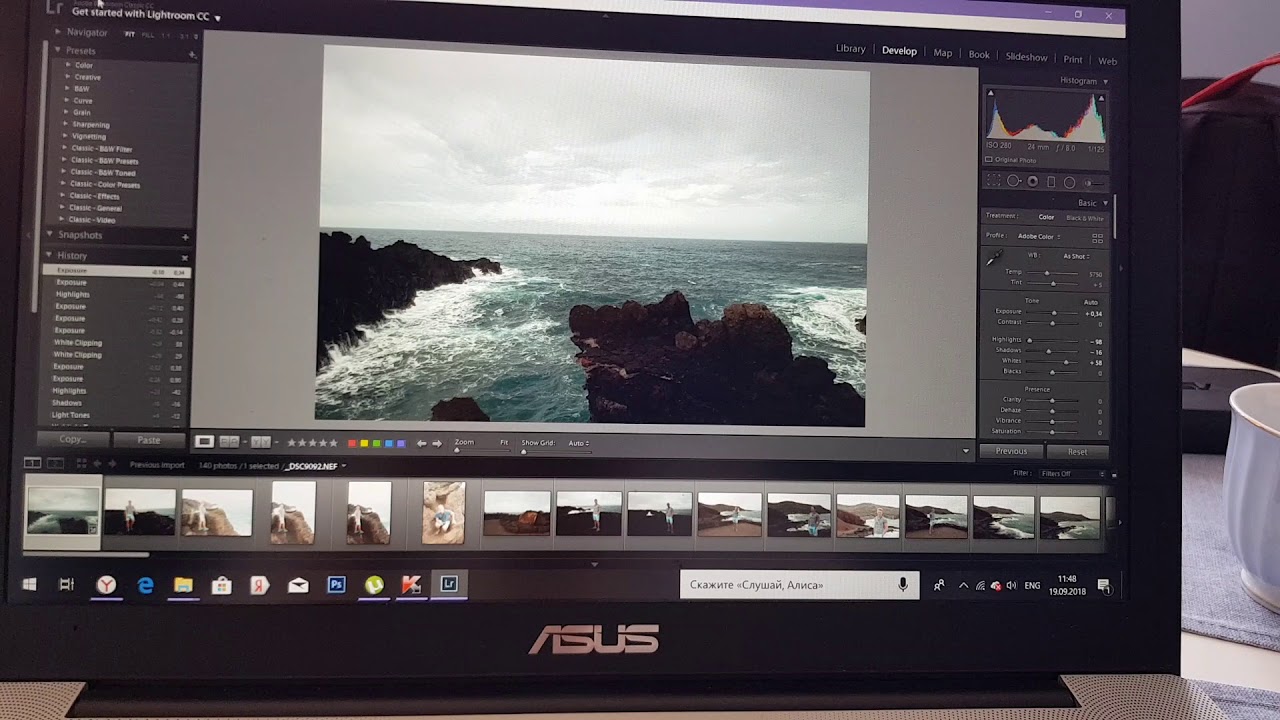
Task: Go to grid view from filmstrip bar
Action: coord(82,464)
